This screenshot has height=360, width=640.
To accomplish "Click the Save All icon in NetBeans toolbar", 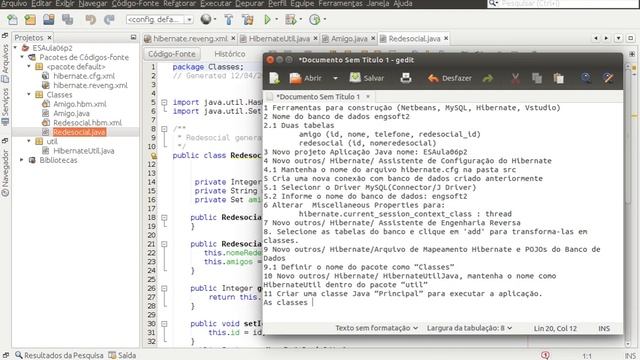I will [67, 19].
